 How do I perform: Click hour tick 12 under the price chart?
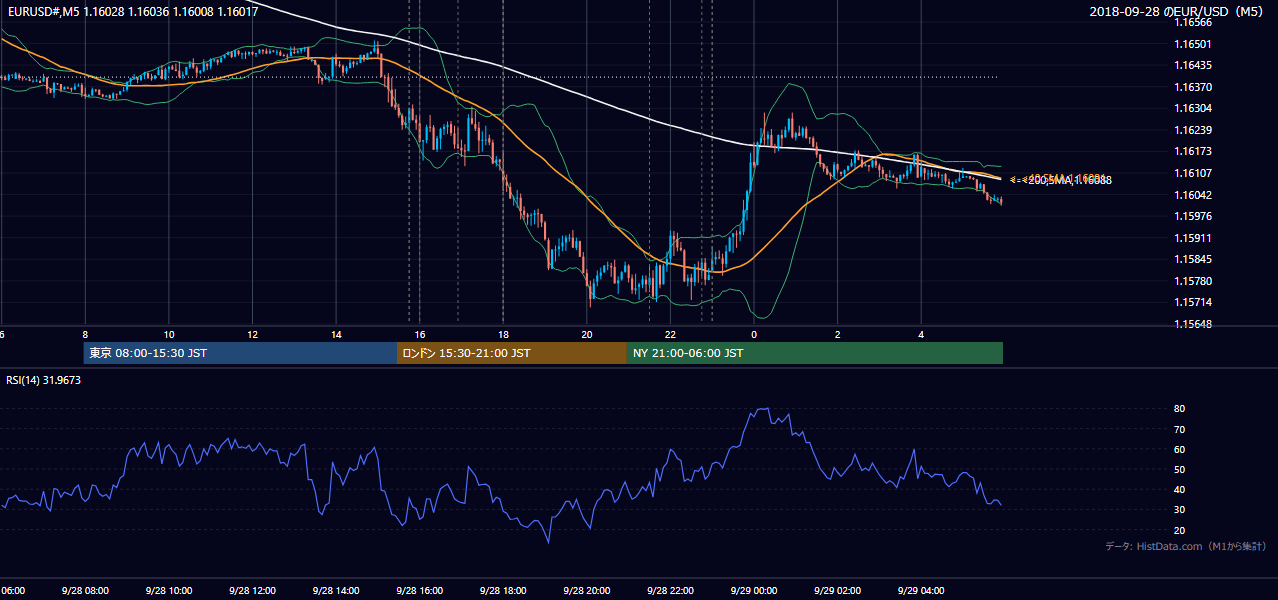point(252,335)
